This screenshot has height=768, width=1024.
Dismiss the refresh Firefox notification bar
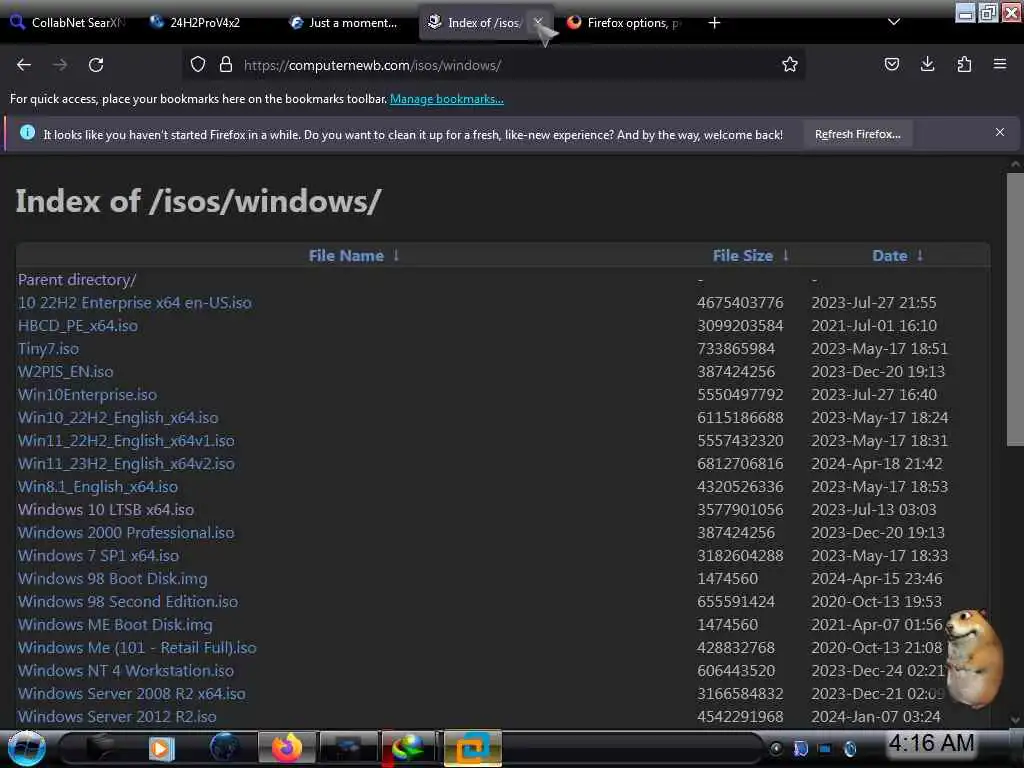click(x=1000, y=133)
